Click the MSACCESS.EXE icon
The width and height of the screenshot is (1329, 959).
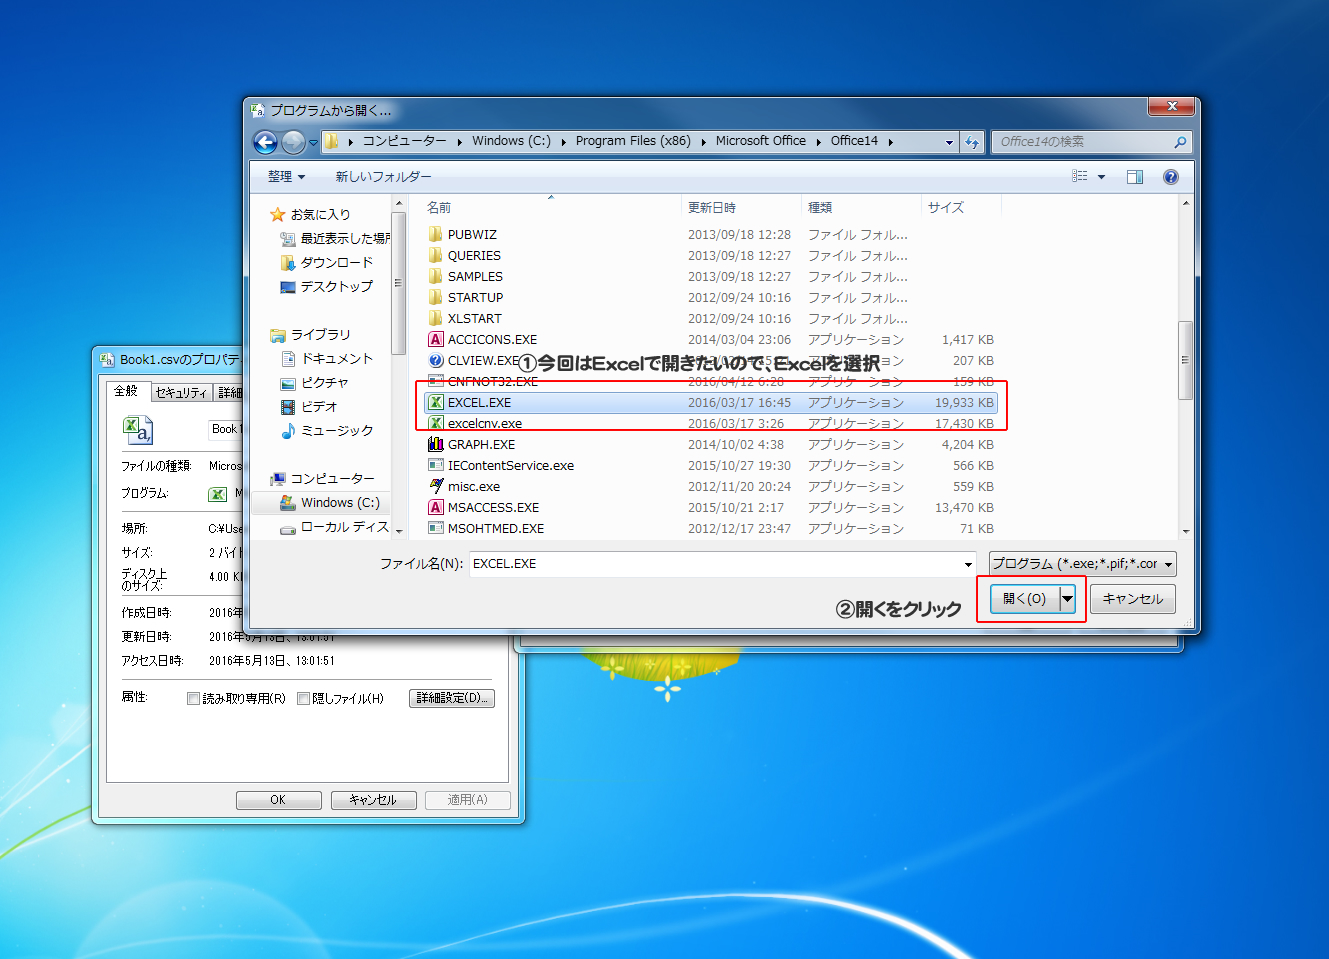[x=436, y=507]
